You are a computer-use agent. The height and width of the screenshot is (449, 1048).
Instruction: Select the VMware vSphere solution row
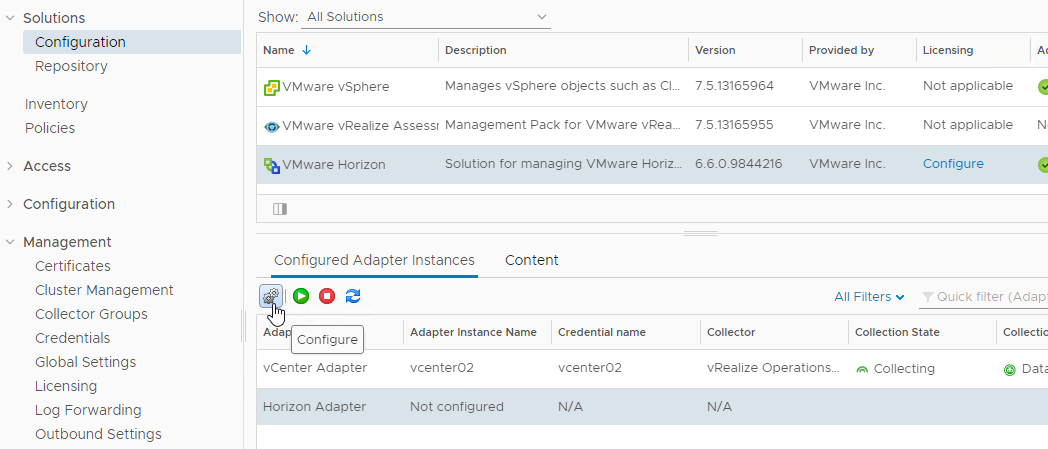coord(652,87)
